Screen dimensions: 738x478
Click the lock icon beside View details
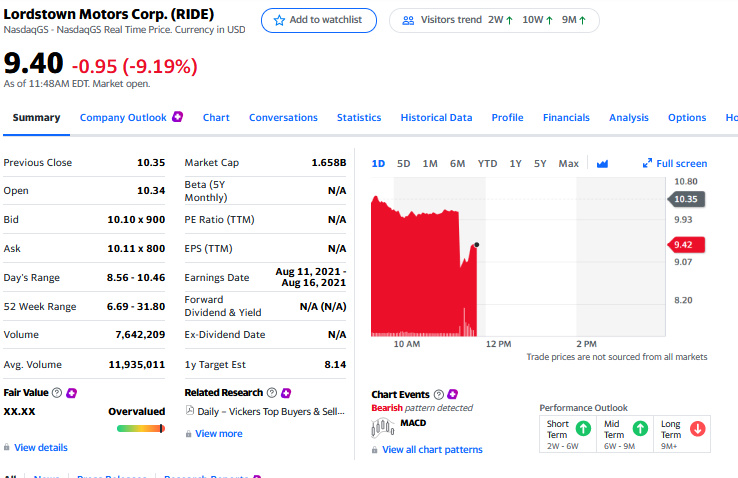coord(7,447)
